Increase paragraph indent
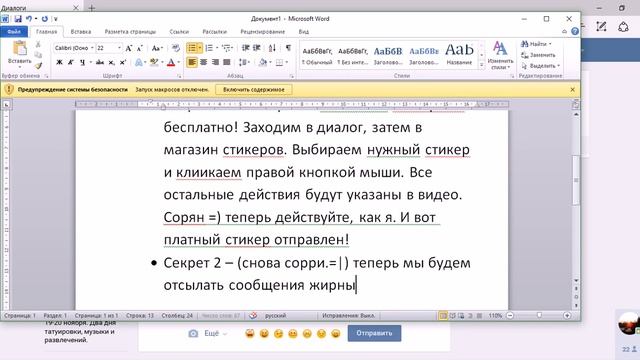The height and width of the screenshot is (360, 640). click(x=257, y=48)
